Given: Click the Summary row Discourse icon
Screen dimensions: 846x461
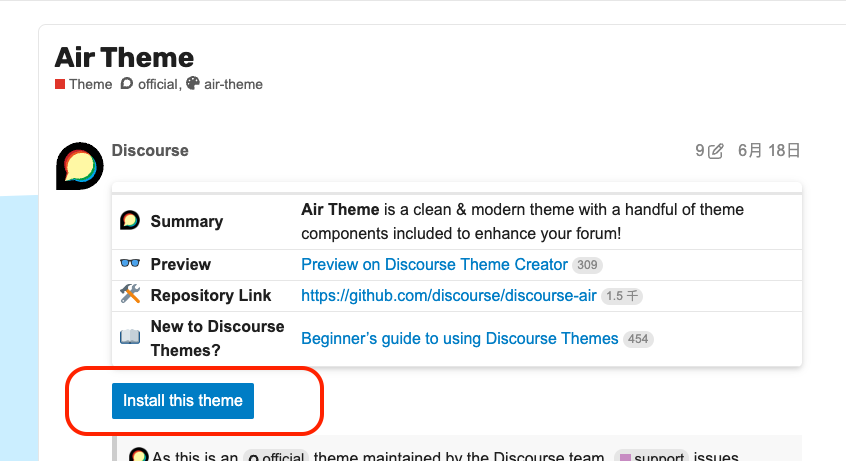Looking at the screenshot, I should click(x=129, y=221).
